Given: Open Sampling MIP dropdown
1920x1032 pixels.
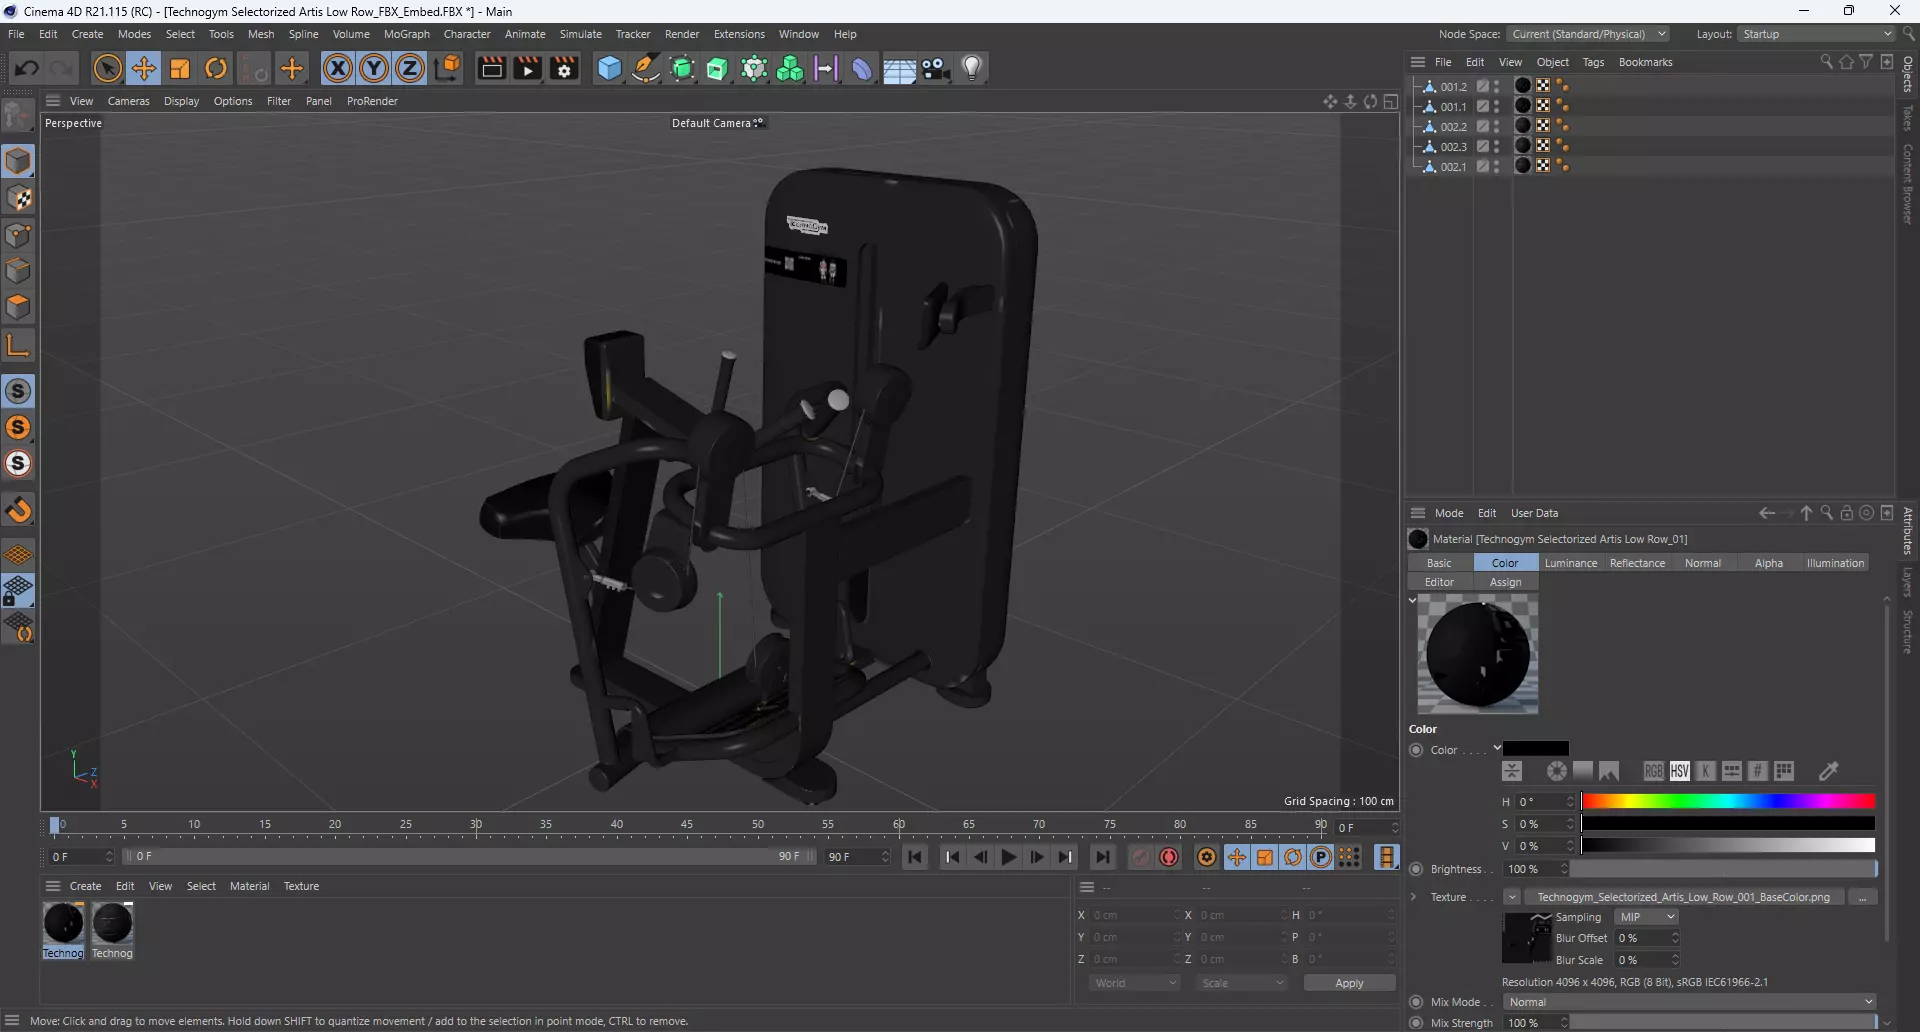Looking at the screenshot, I should 1646,917.
